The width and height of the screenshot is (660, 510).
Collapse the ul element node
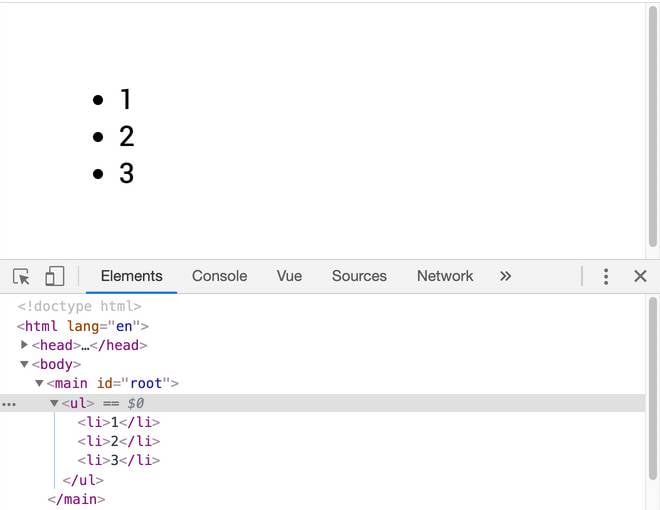pyautogui.click(x=55, y=403)
